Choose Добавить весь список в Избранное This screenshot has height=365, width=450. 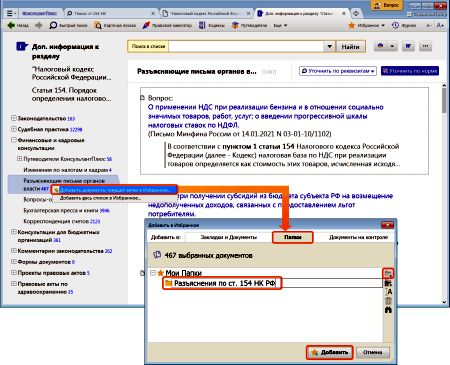click(100, 198)
